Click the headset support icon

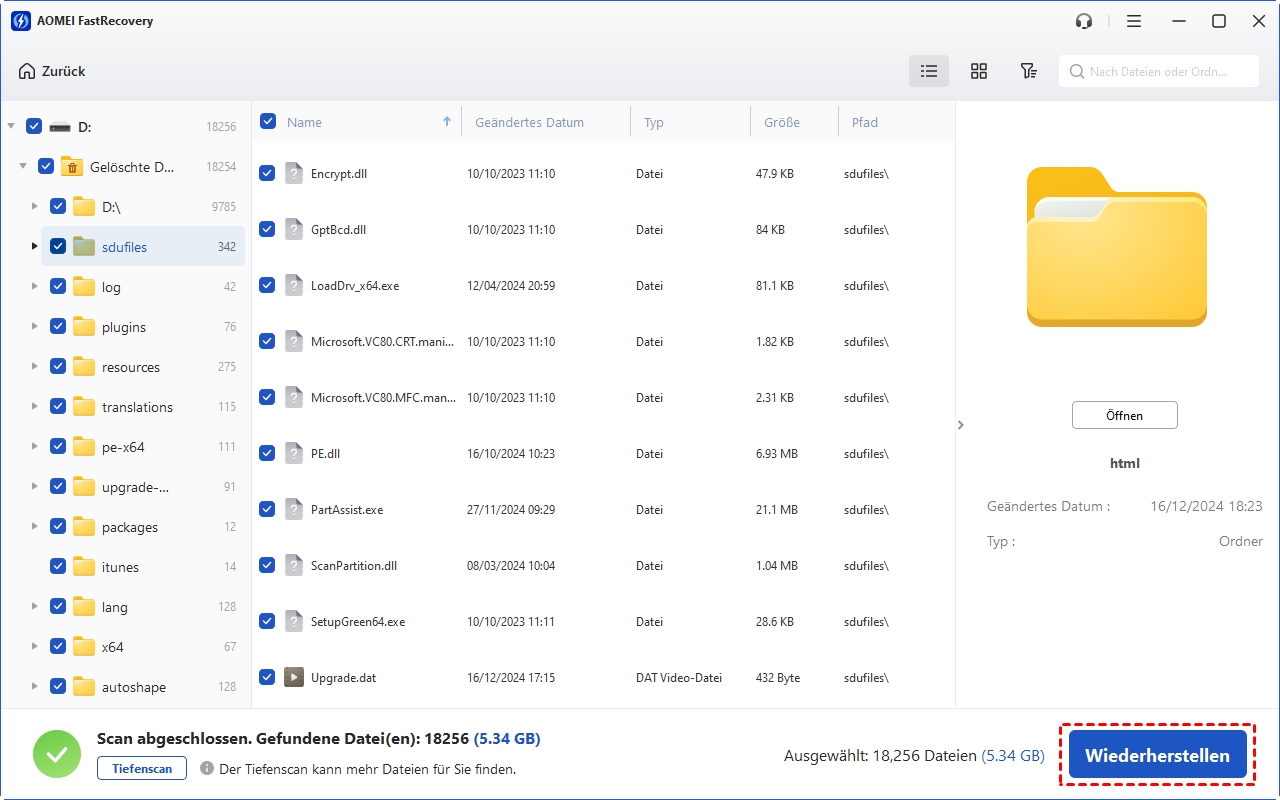[x=1084, y=21]
